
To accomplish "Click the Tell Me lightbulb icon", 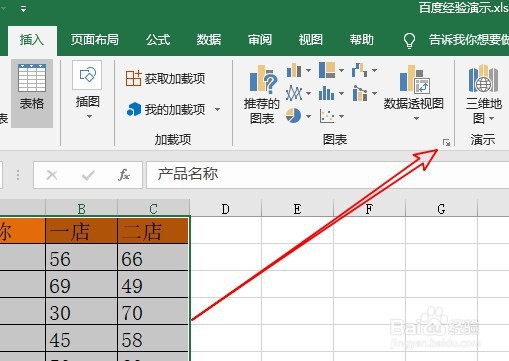I will (x=409, y=41).
